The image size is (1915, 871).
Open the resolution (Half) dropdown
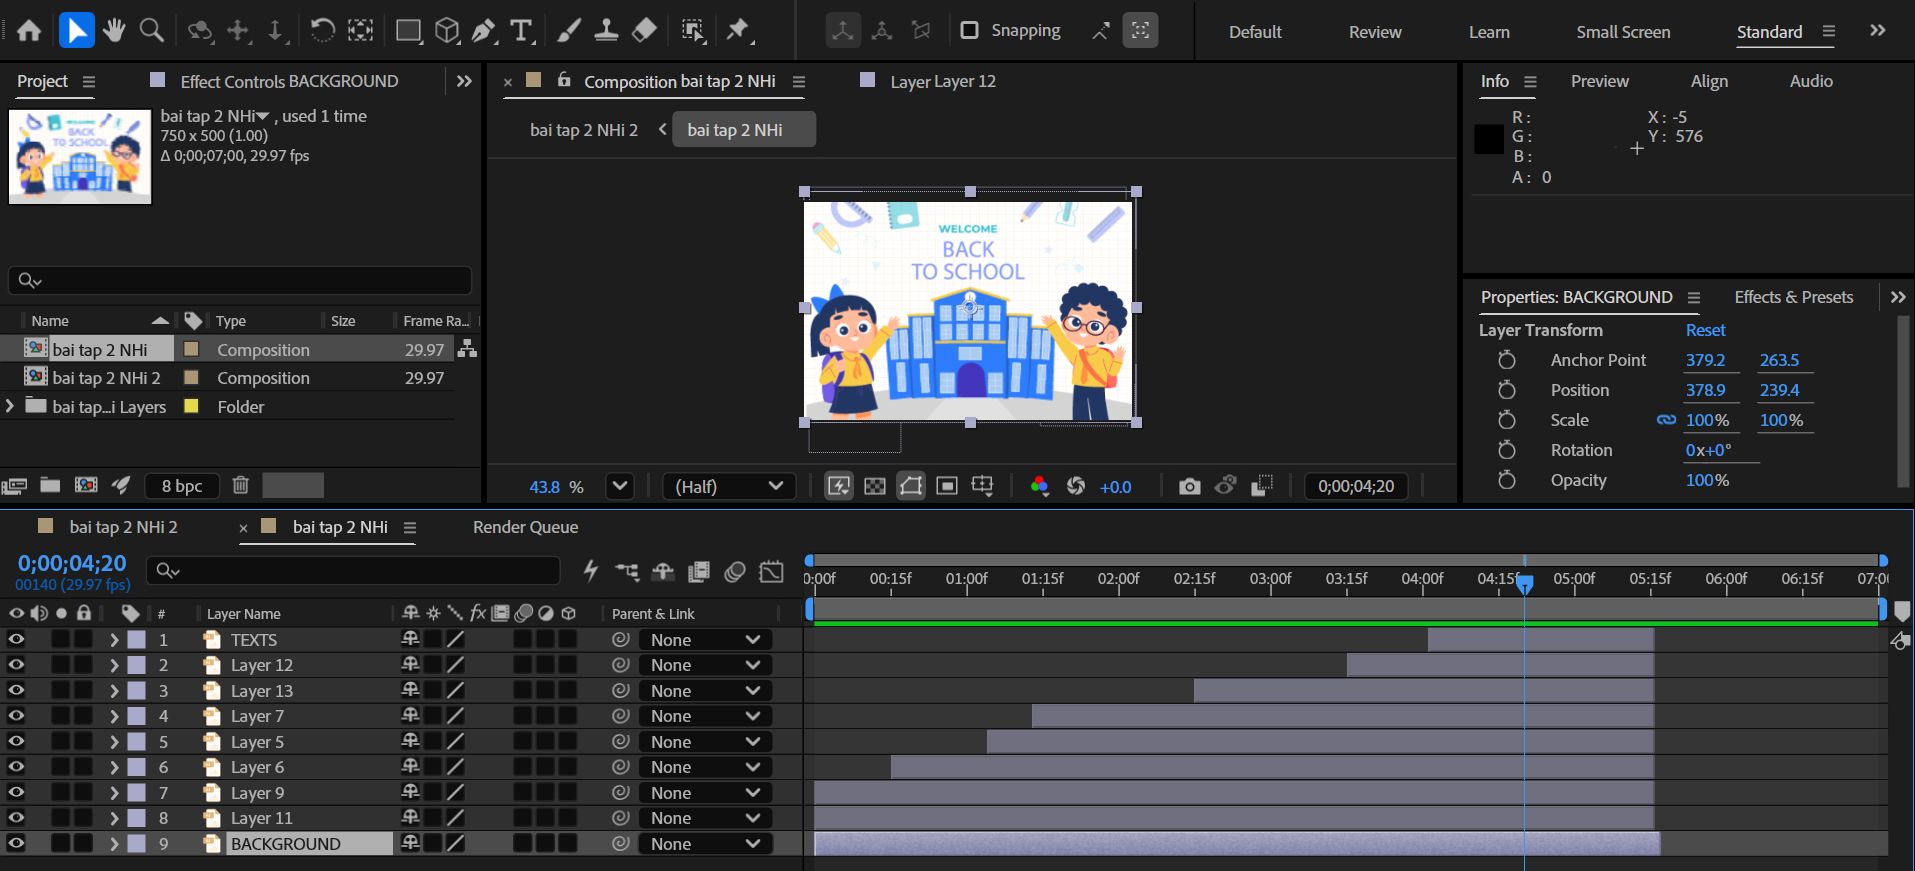tap(729, 487)
